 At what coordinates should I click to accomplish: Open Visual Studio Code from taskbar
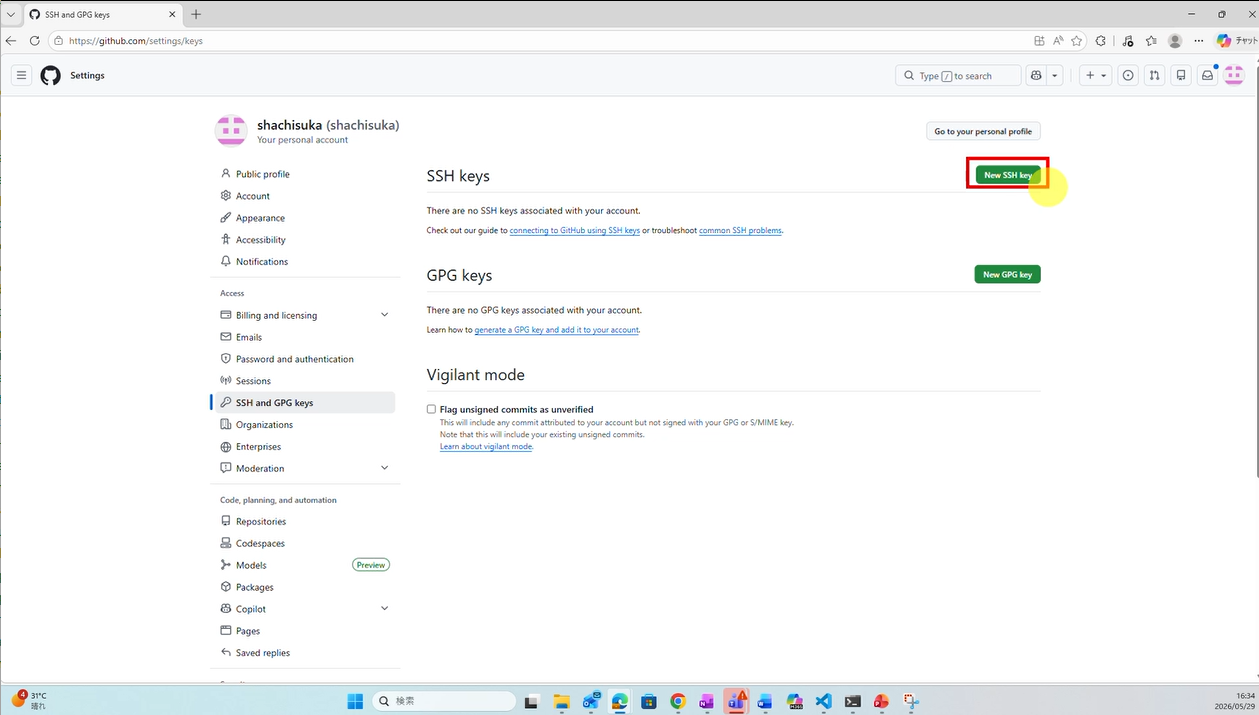[x=824, y=701]
